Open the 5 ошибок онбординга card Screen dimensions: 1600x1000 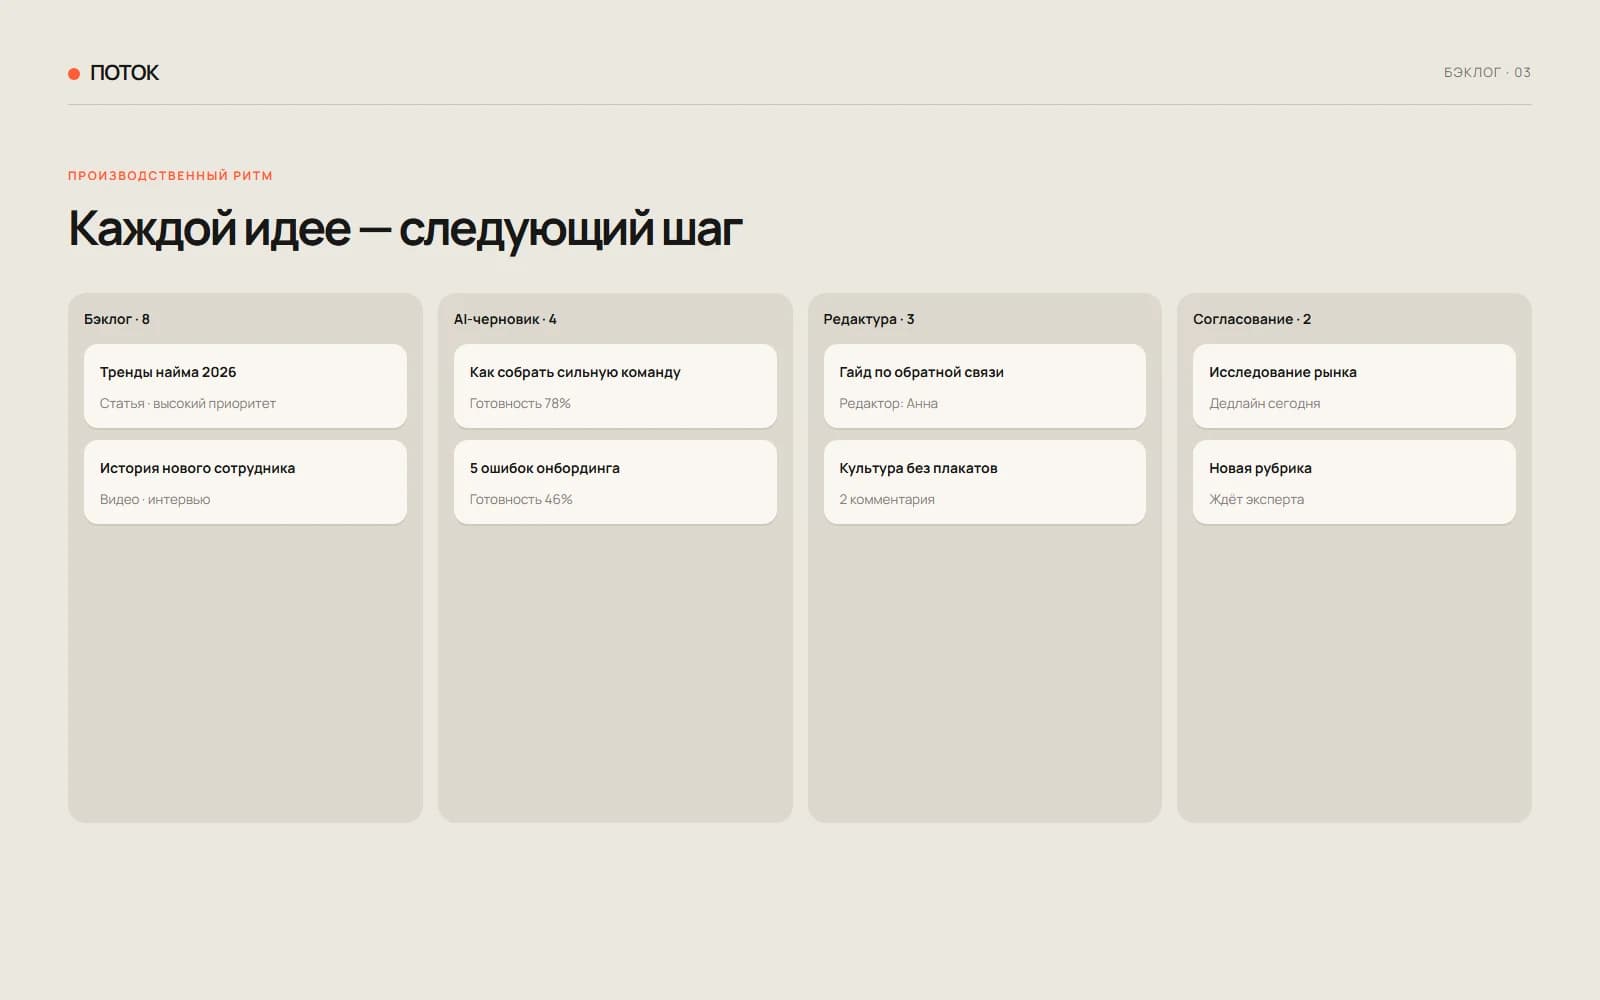615,482
